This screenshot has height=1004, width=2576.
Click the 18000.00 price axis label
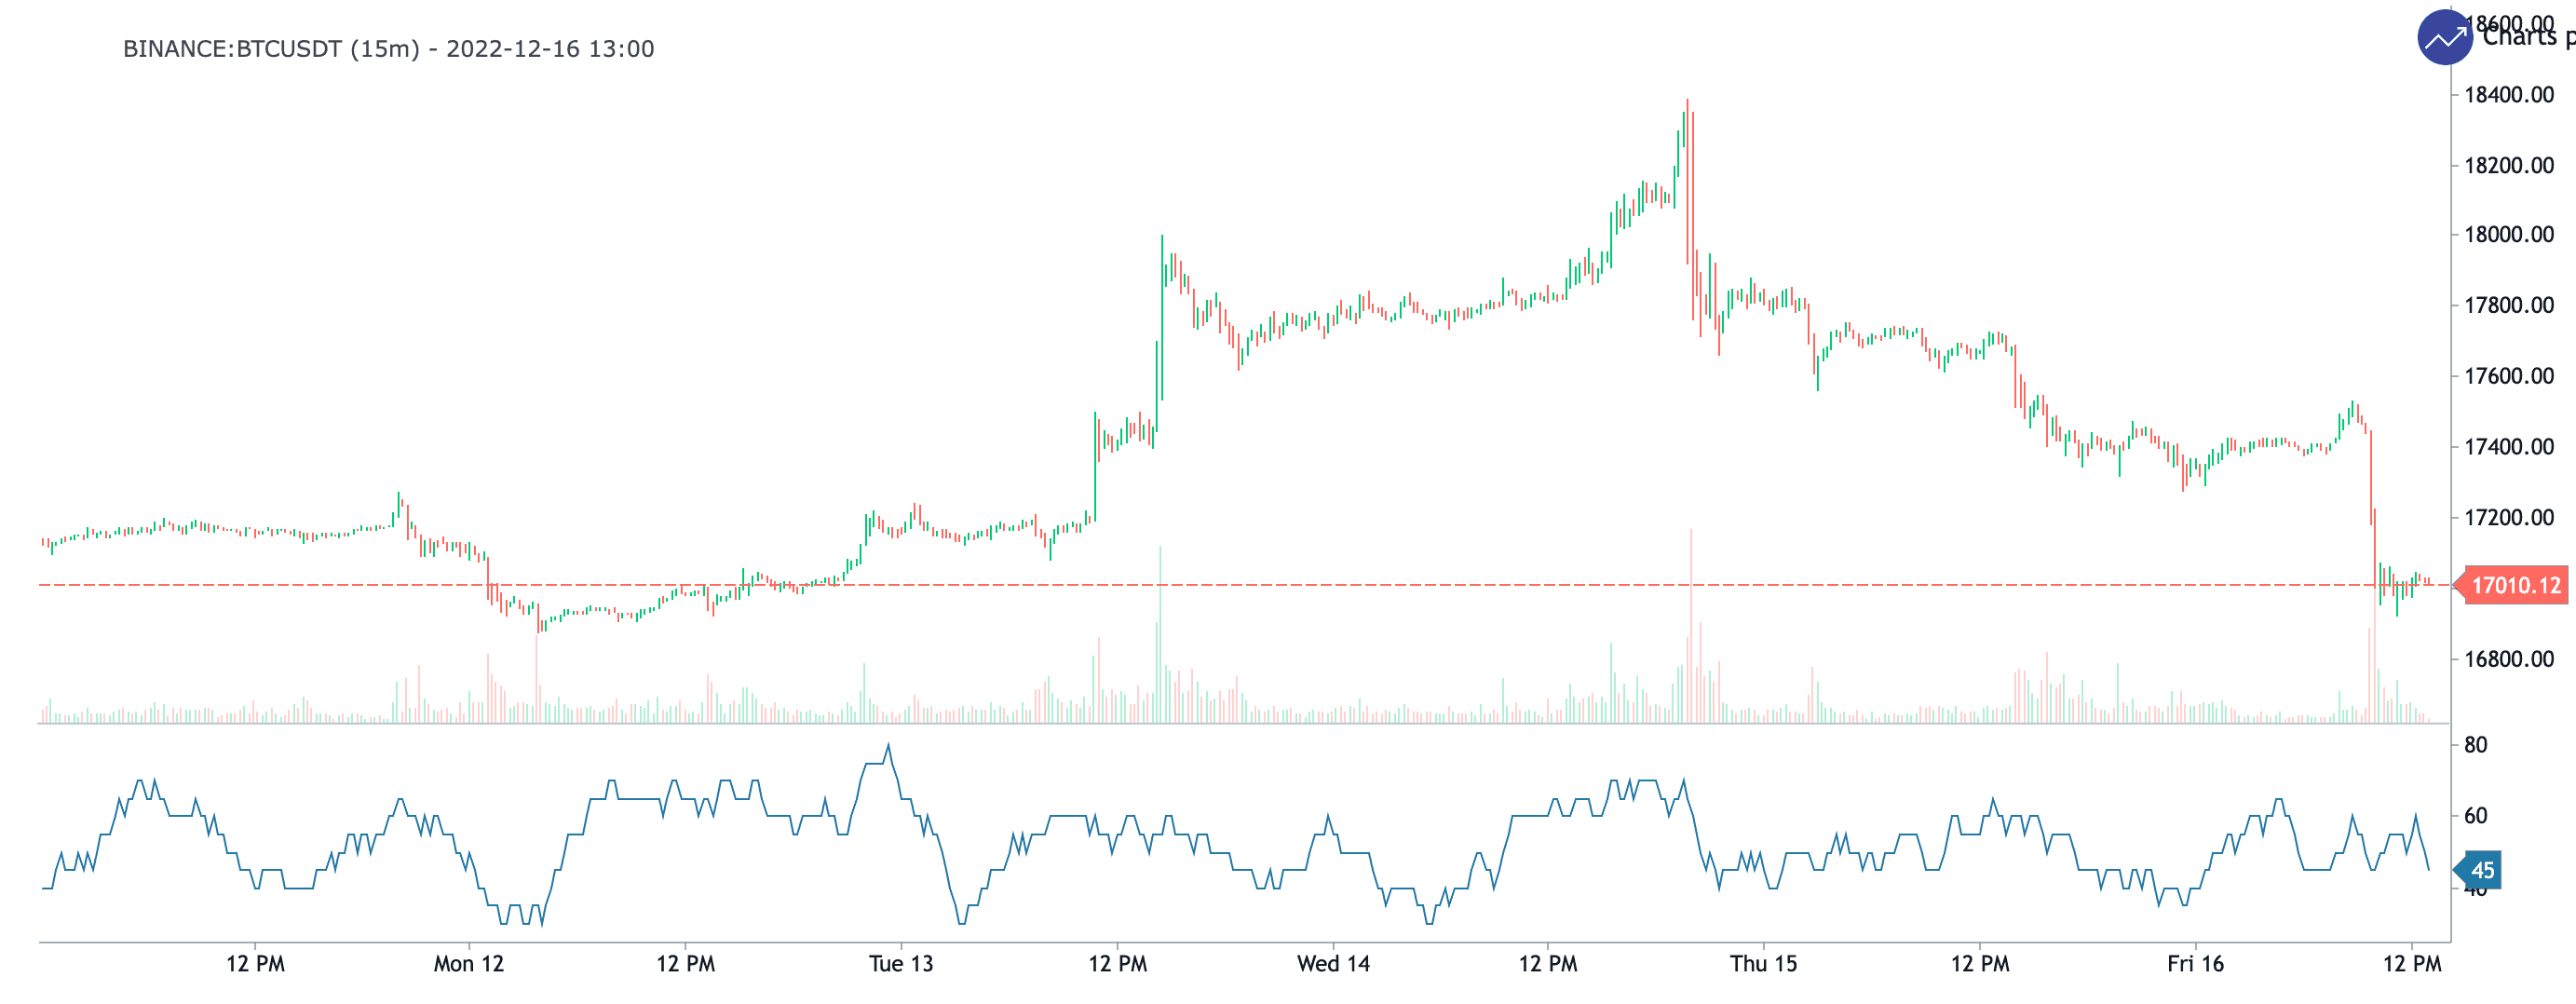pyautogui.click(x=2509, y=235)
